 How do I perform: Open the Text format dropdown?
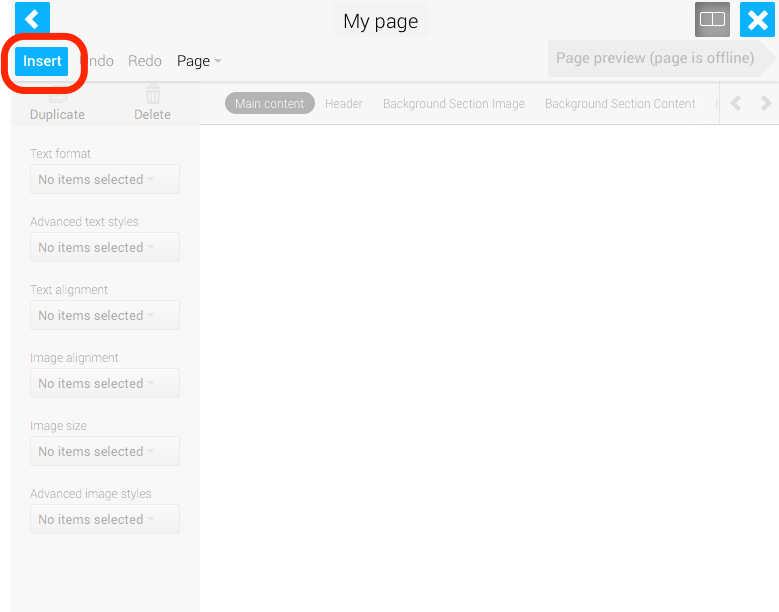(x=105, y=180)
